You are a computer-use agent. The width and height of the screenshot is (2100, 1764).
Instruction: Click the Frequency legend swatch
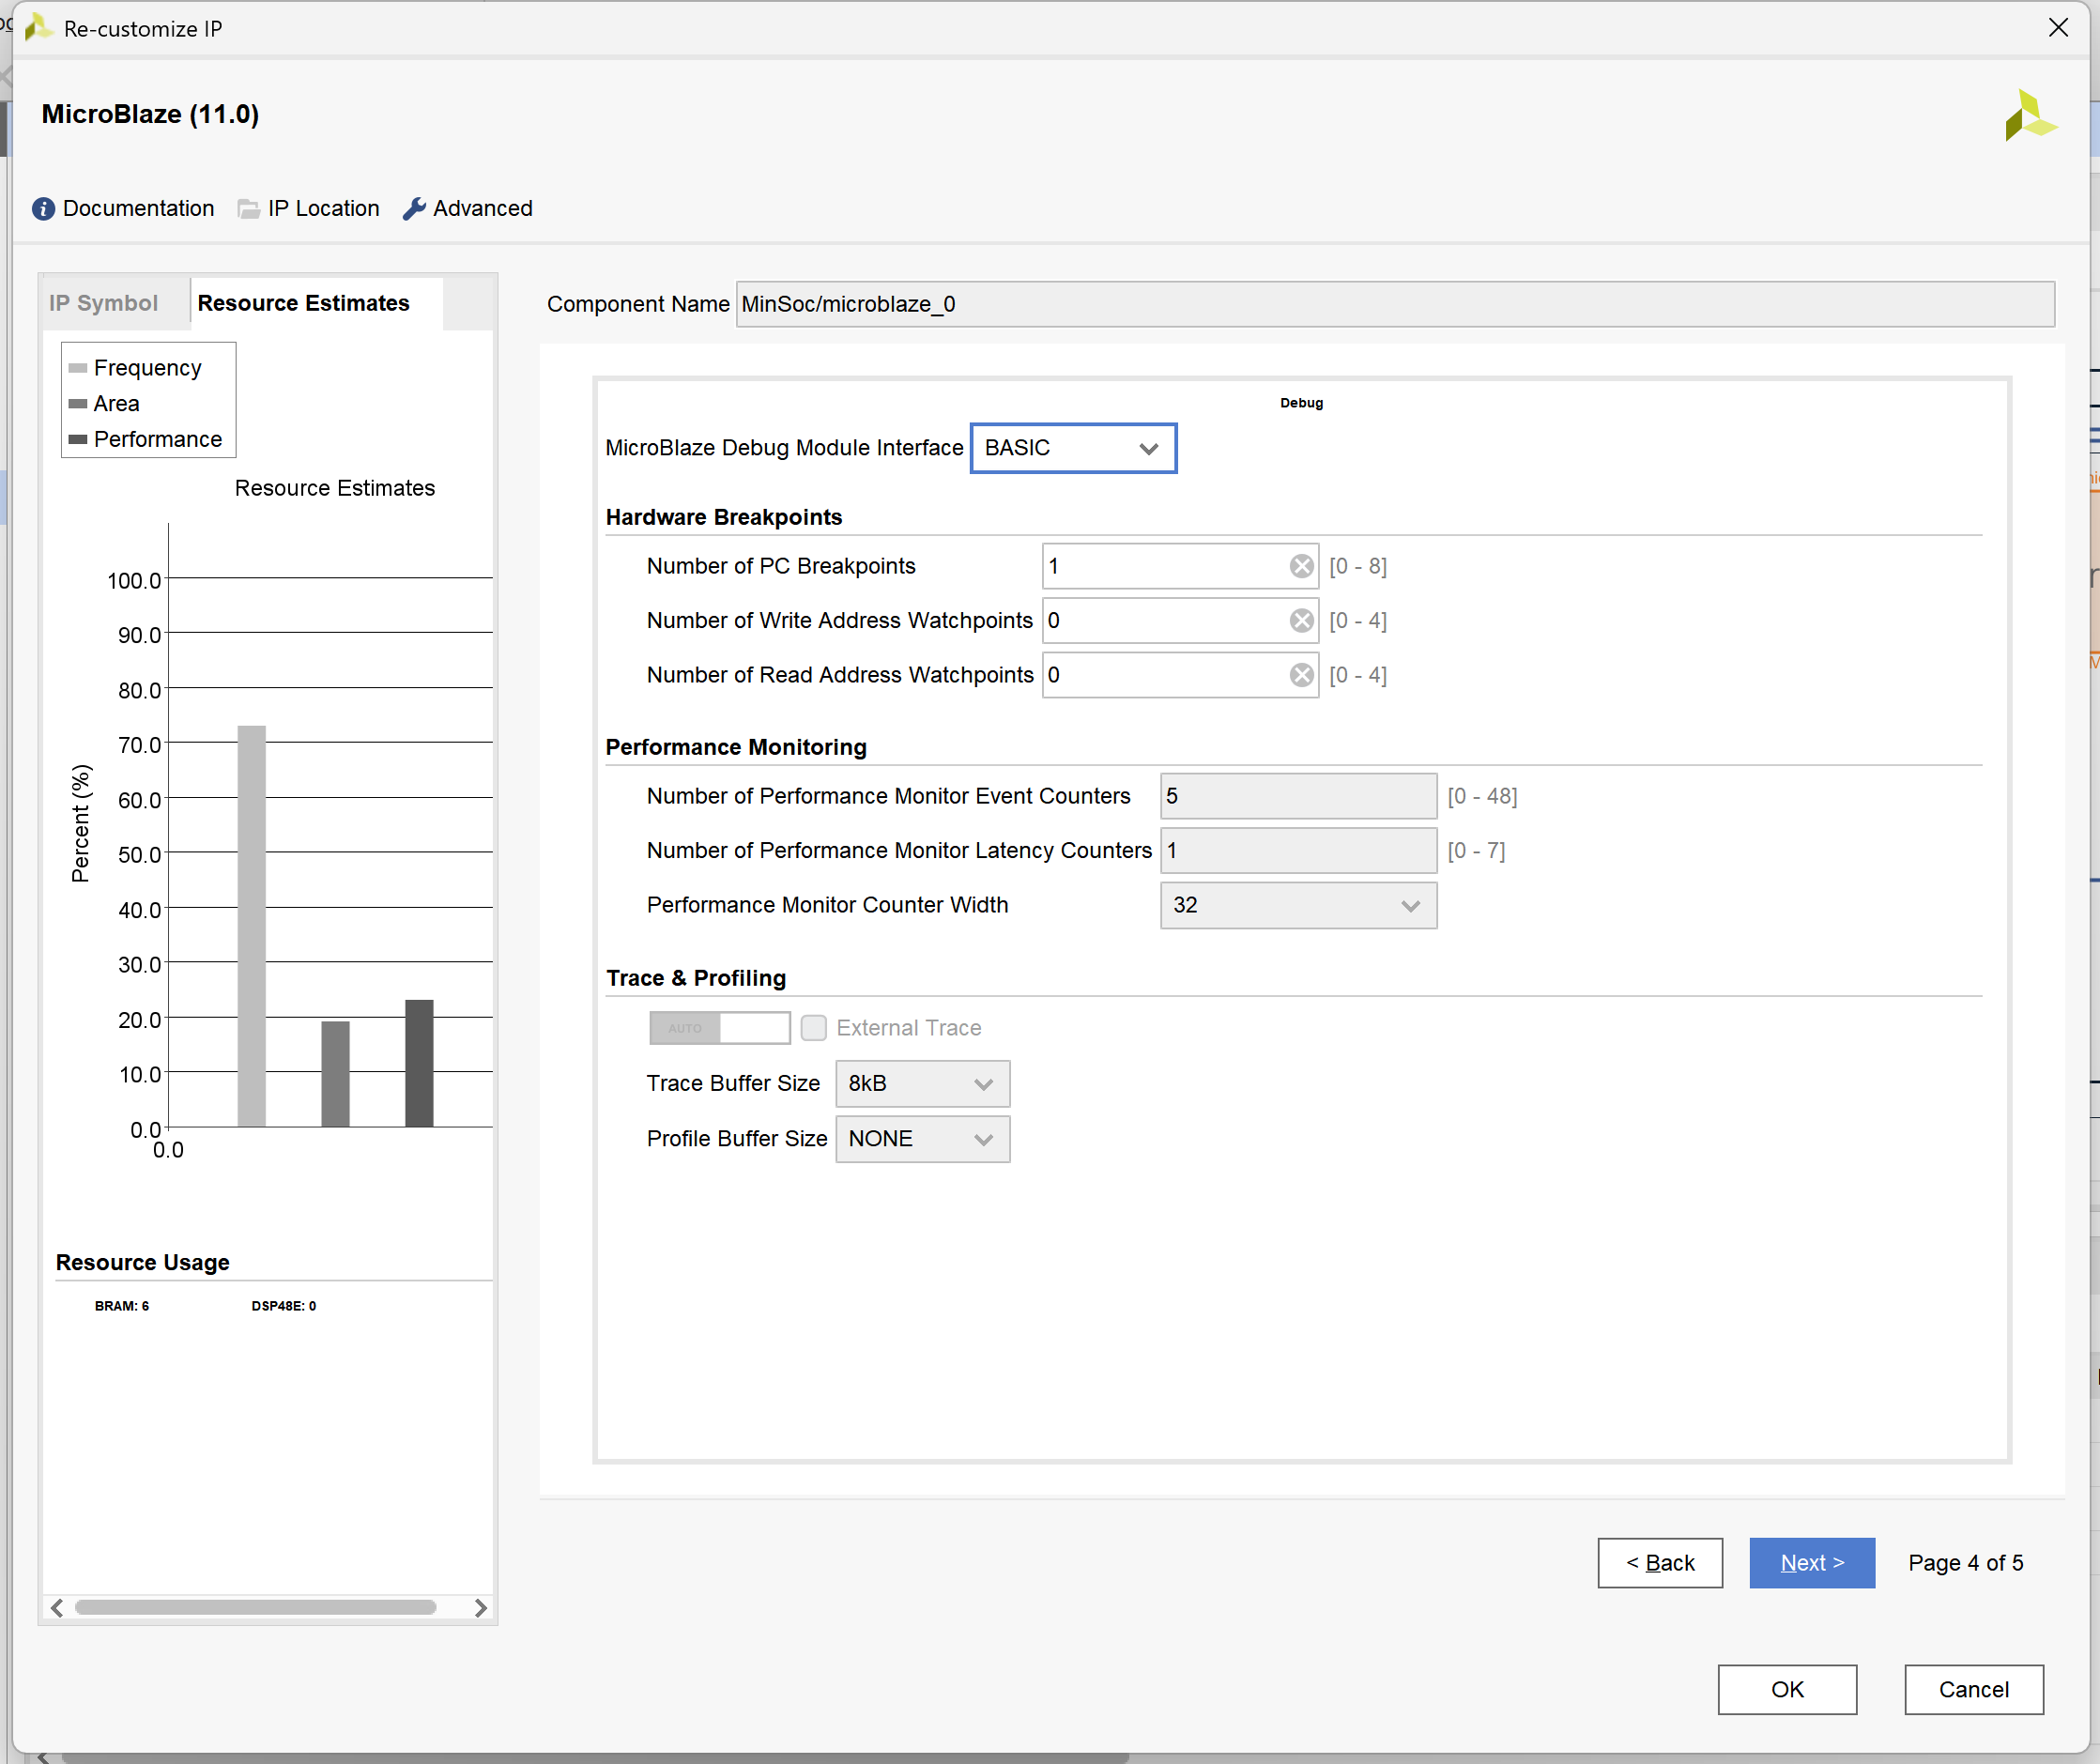78,368
